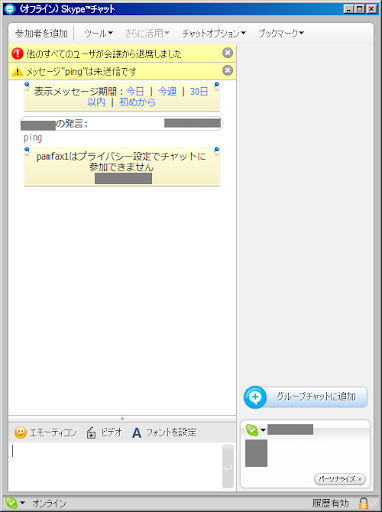
Task: Click the video webcam icon
Action: 91,433
